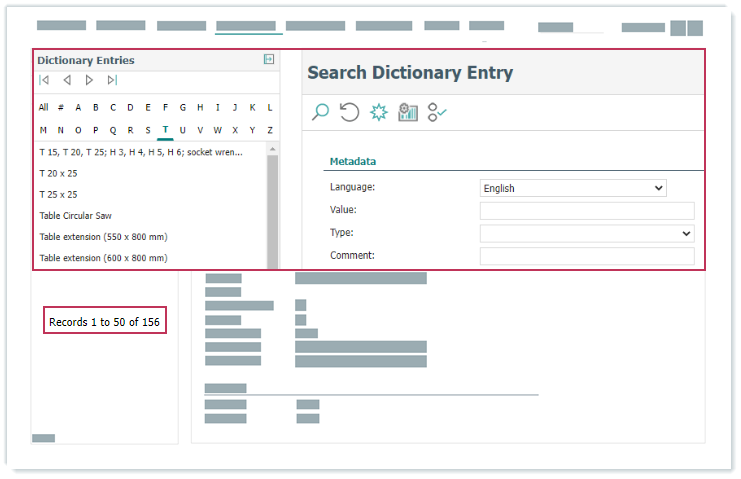The height and width of the screenshot is (479, 741).
Task: Click the checklist options toolbar icon
Action: (437, 112)
